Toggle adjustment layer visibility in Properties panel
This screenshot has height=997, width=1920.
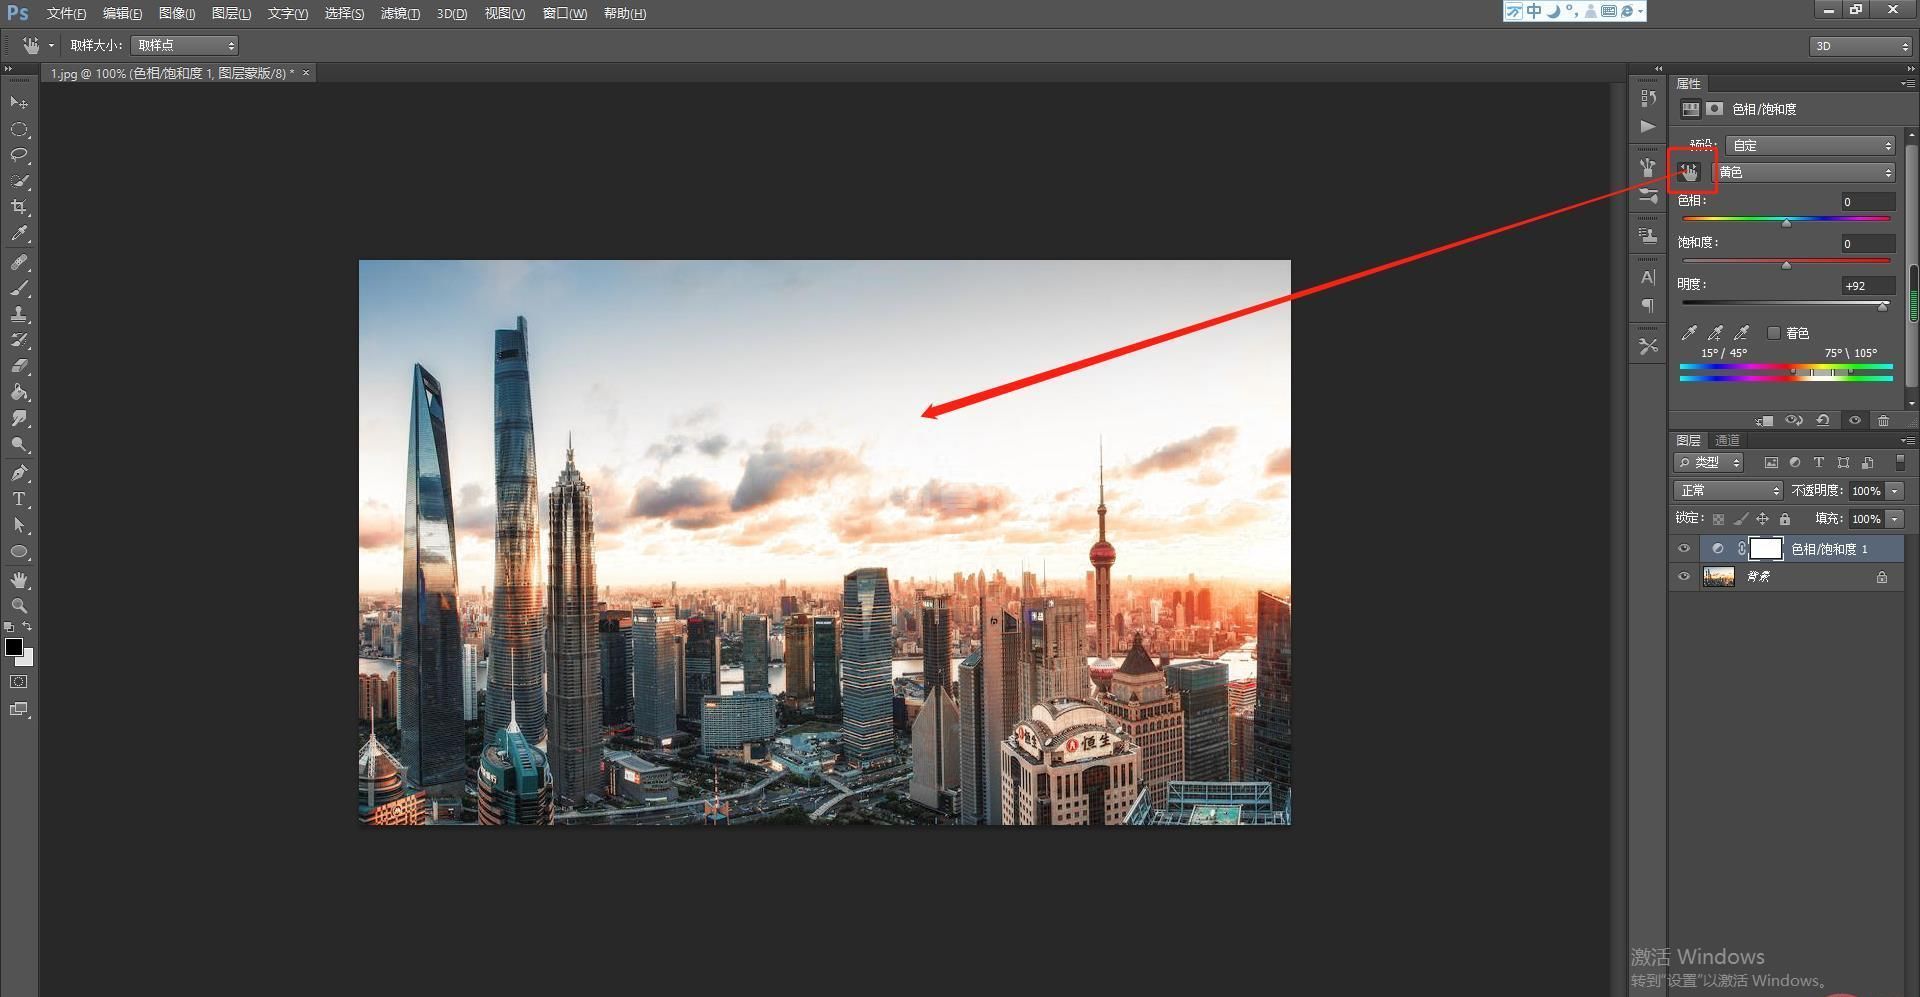coord(1854,421)
